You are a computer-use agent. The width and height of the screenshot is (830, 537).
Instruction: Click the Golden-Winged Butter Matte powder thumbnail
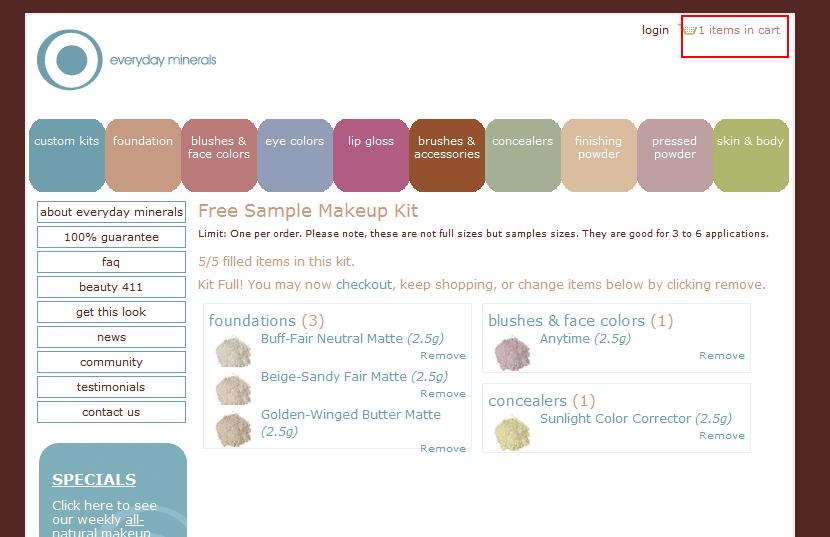tap(233, 429)
